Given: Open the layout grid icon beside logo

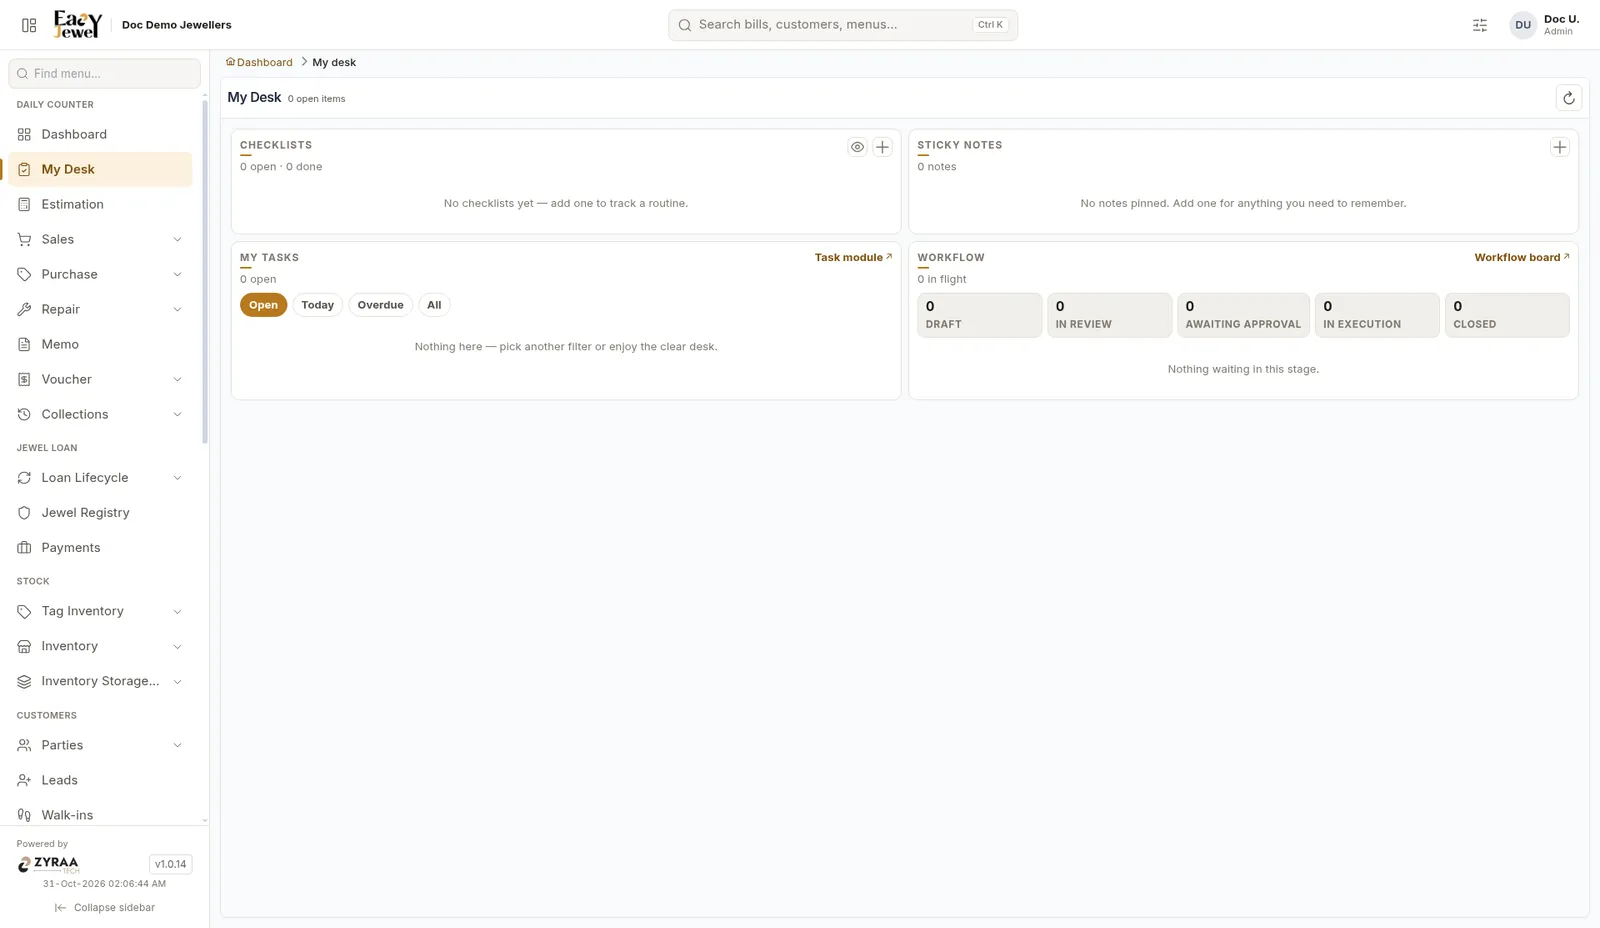Looking at the screenshot, I should tap(29, 25).
